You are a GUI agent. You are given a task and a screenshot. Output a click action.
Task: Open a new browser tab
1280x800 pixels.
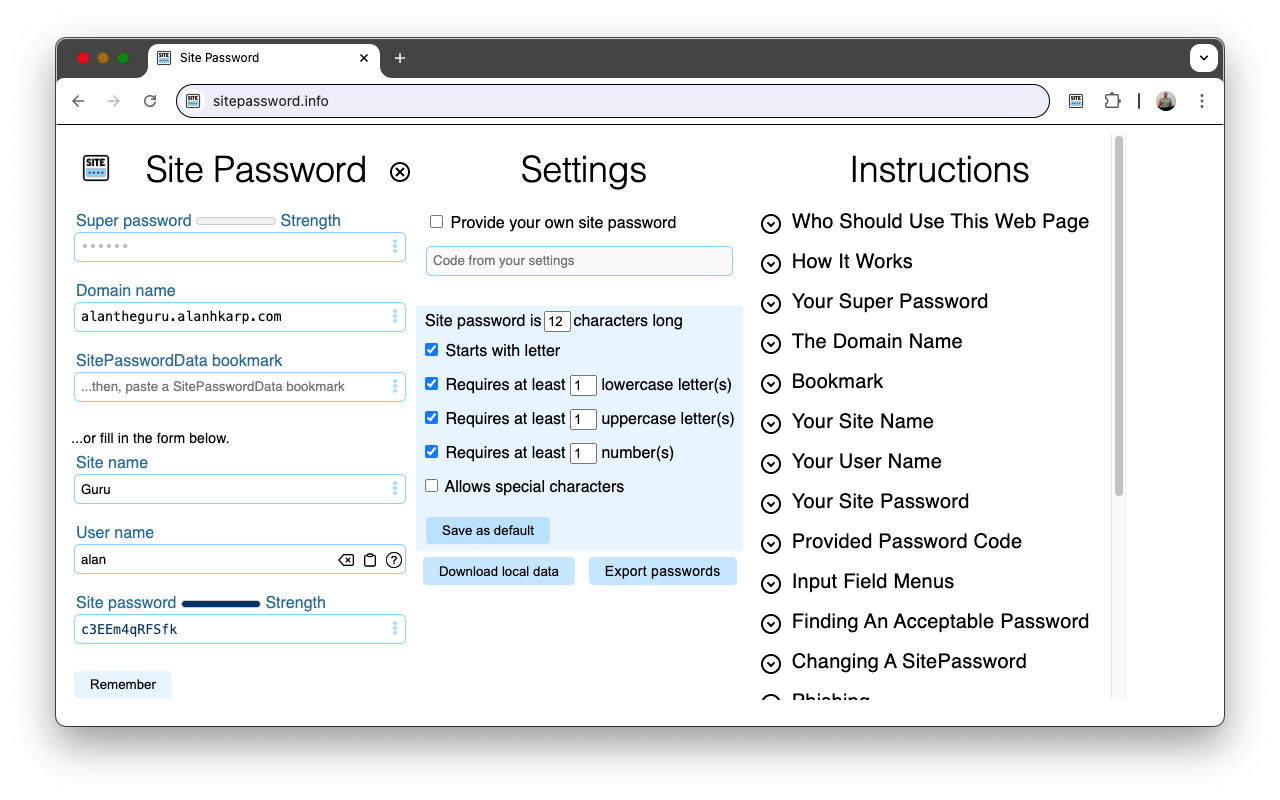tap(400, 58)
